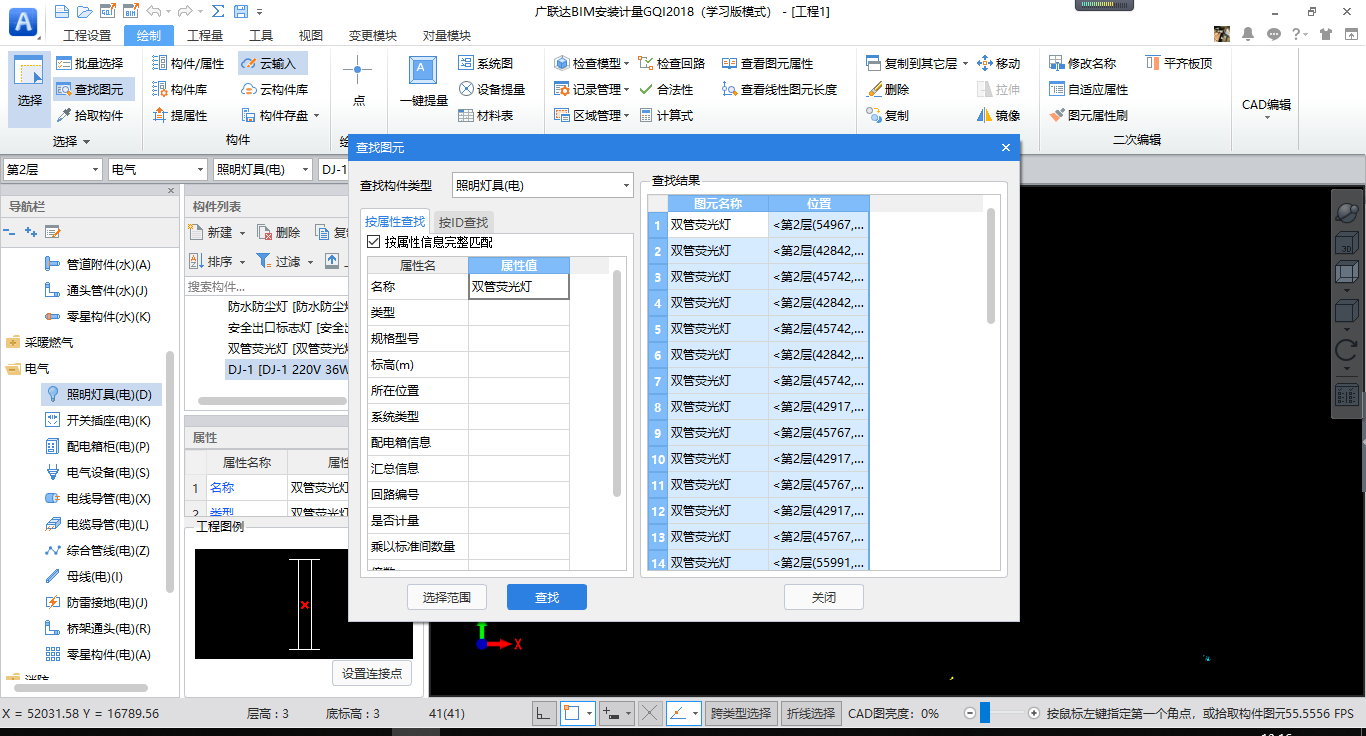Viewport: 1366px width, 736px height.
Task: Click the CAD brightness slider handle
Action: (x=985, y=713)
